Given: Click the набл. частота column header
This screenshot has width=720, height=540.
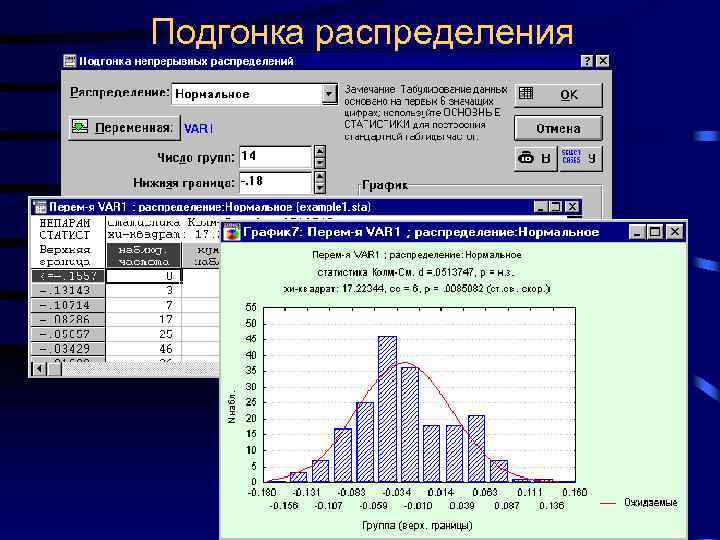Looking at the screenshot, I should pos(144,255).
